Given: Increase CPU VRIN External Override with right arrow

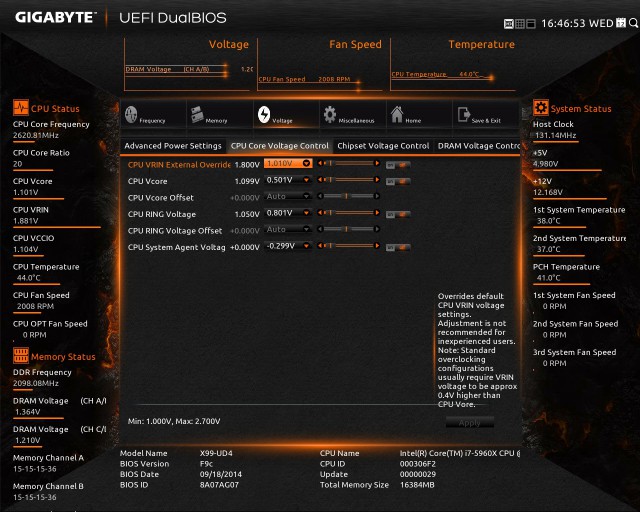Looking at the screenshot, I should pyautogui.click(x=377, y=163).
